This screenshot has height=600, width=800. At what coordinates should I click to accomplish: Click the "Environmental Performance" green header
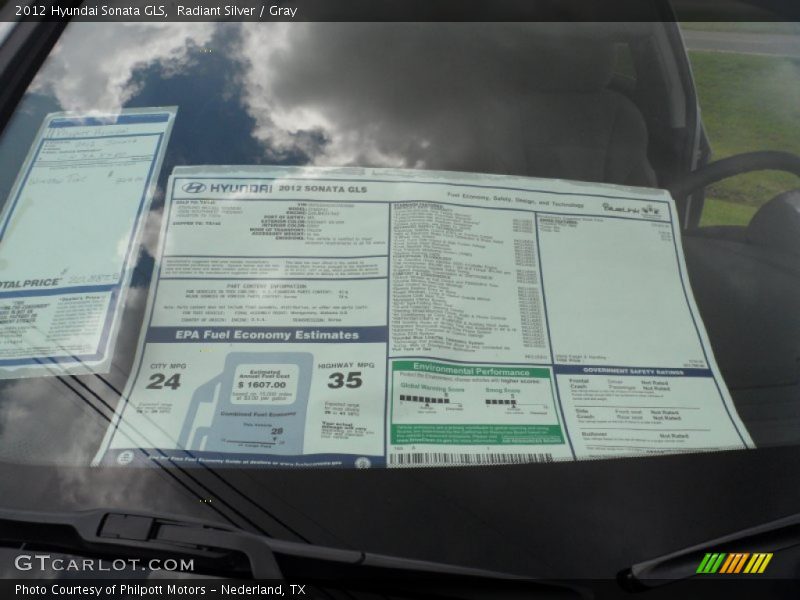[x=470, y=370]
